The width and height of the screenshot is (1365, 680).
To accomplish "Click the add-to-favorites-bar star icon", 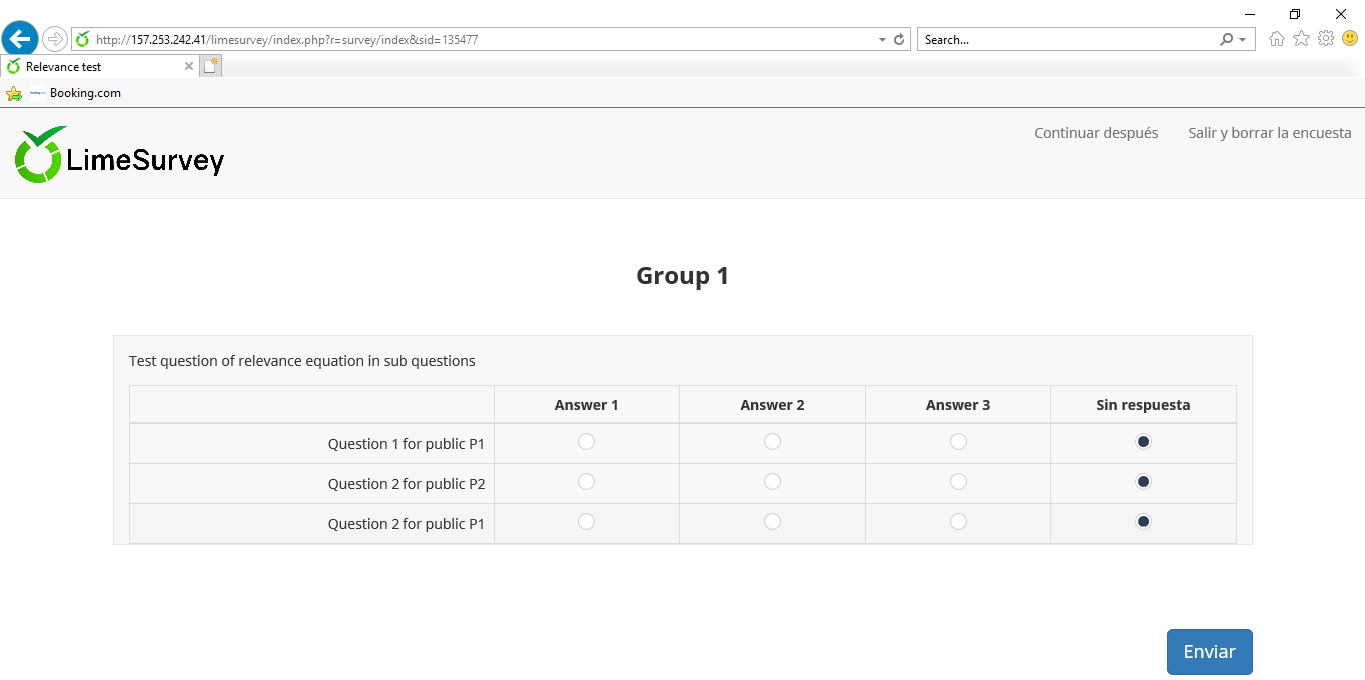I will 14,93.
